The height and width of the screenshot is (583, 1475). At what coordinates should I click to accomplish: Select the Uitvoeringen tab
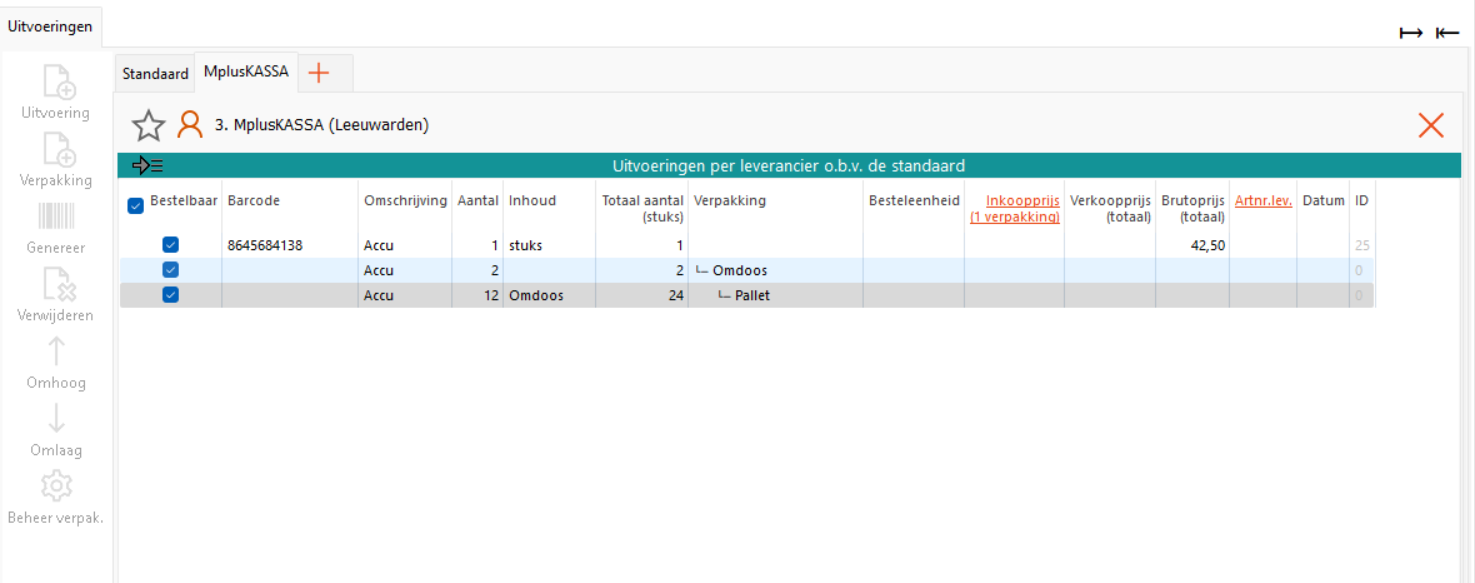pos(50,27)
